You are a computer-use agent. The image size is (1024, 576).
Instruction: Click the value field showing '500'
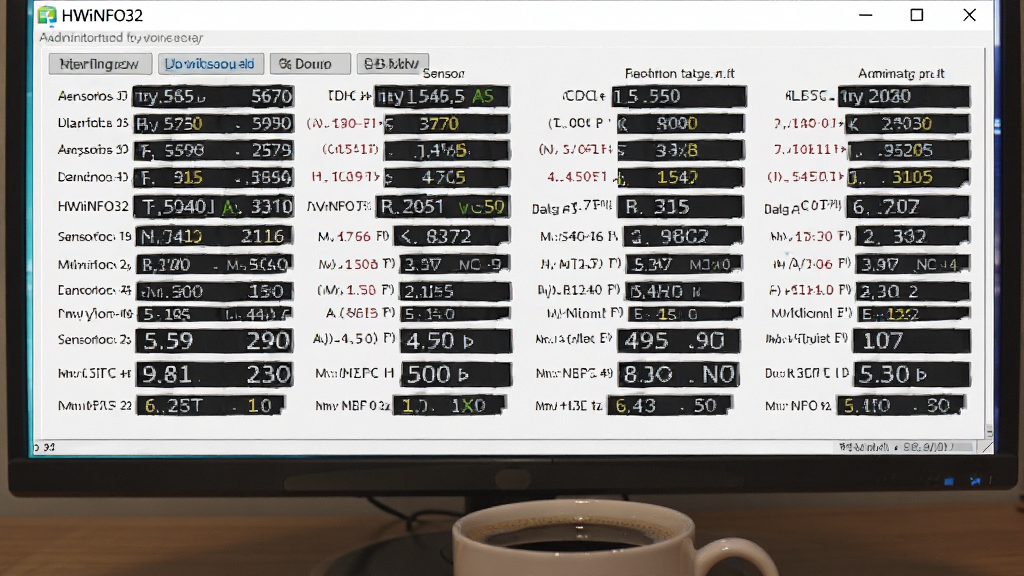tap(455, 374)
